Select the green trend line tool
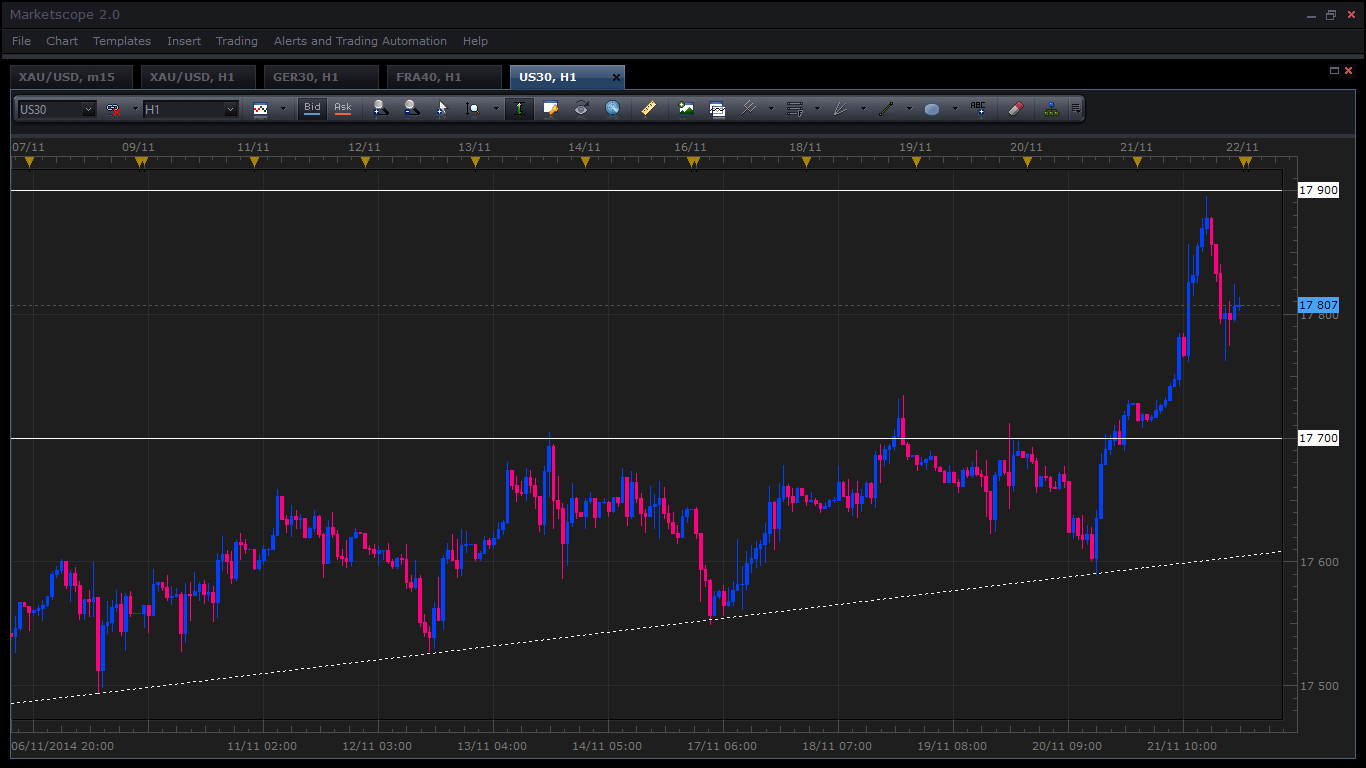 [886, 109]
